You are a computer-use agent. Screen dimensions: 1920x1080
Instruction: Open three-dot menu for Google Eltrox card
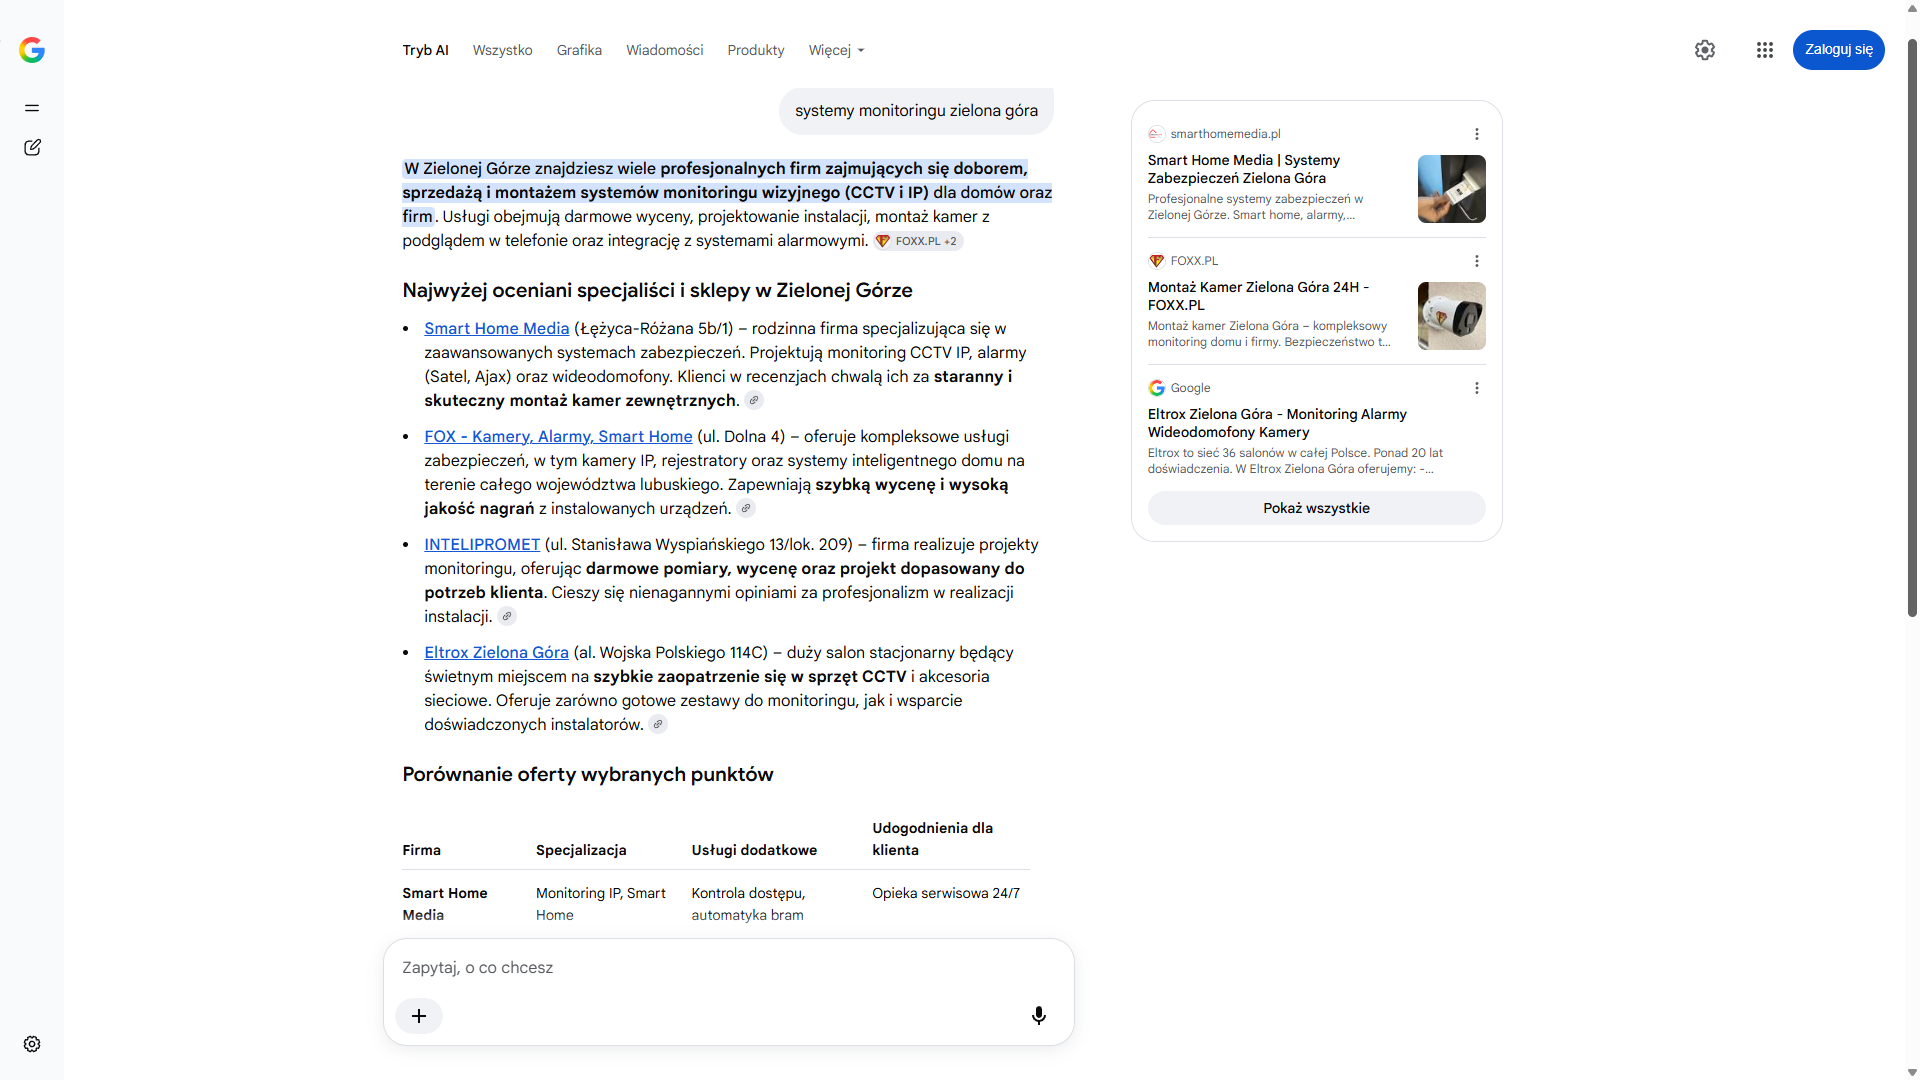pyautogui.click(x=1477, y=388)
